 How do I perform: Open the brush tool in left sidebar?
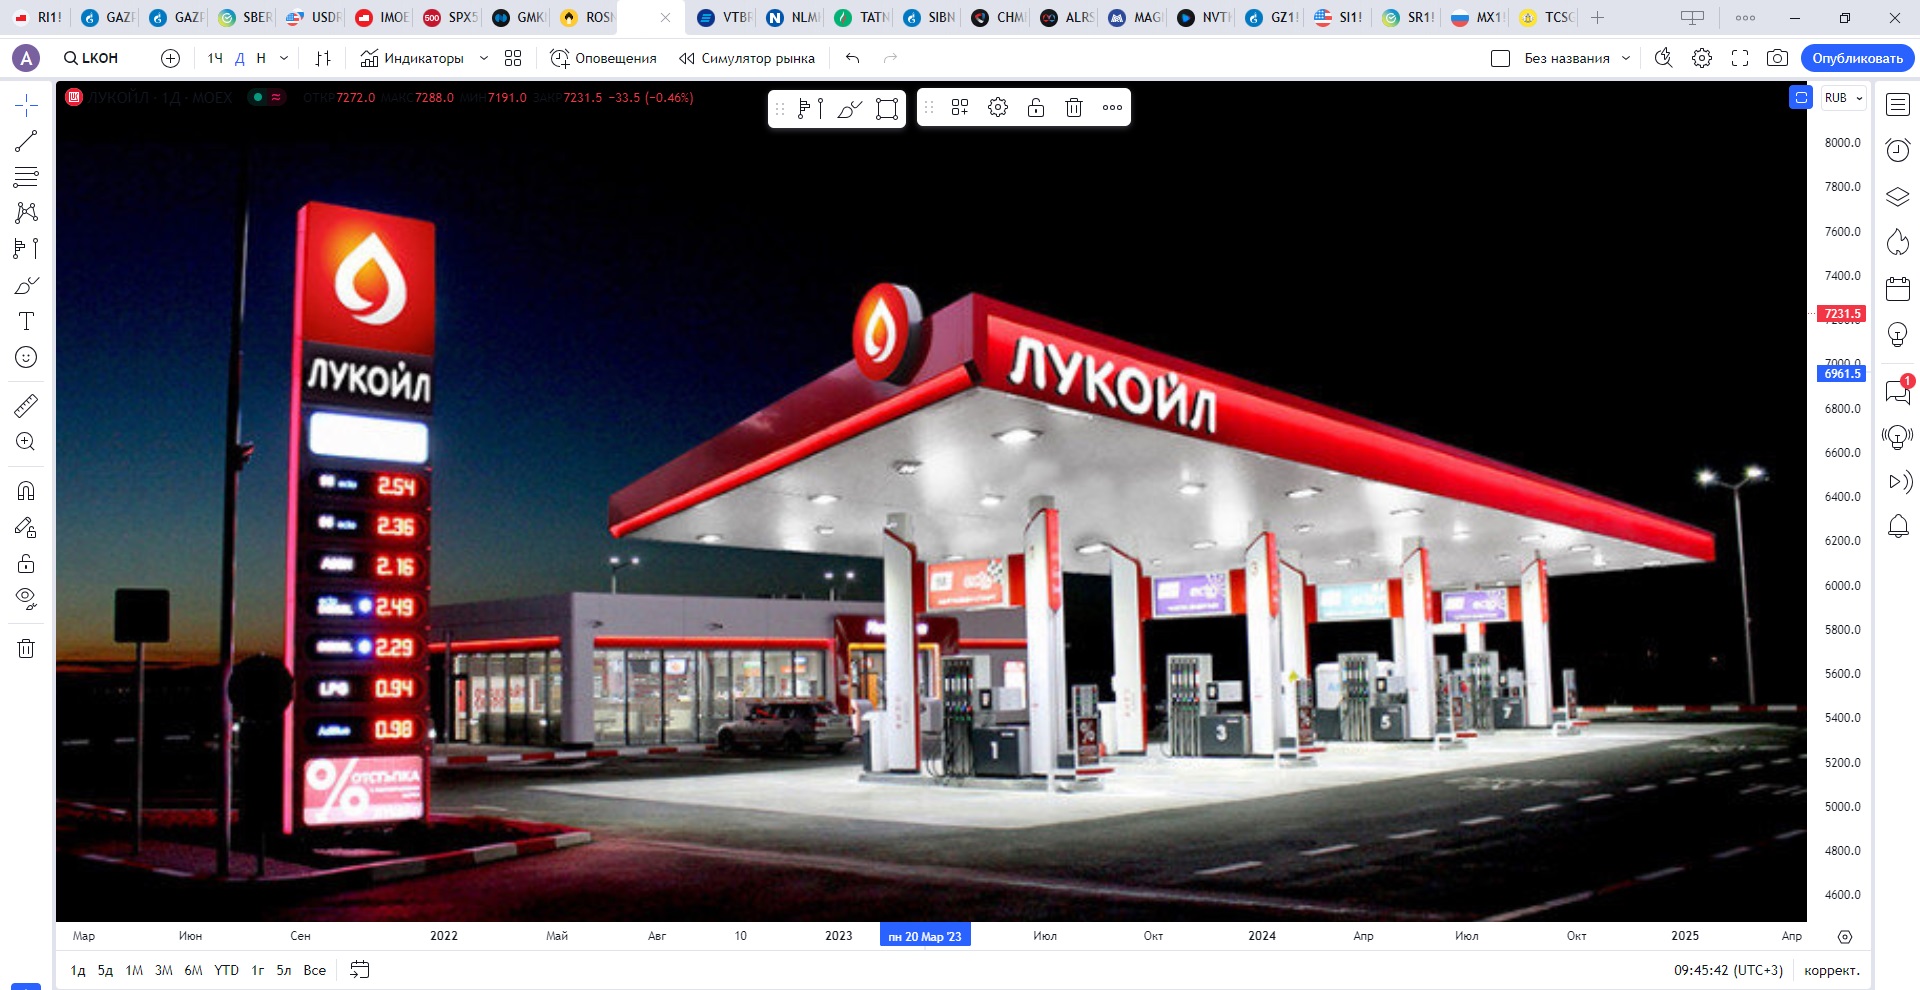26,285
